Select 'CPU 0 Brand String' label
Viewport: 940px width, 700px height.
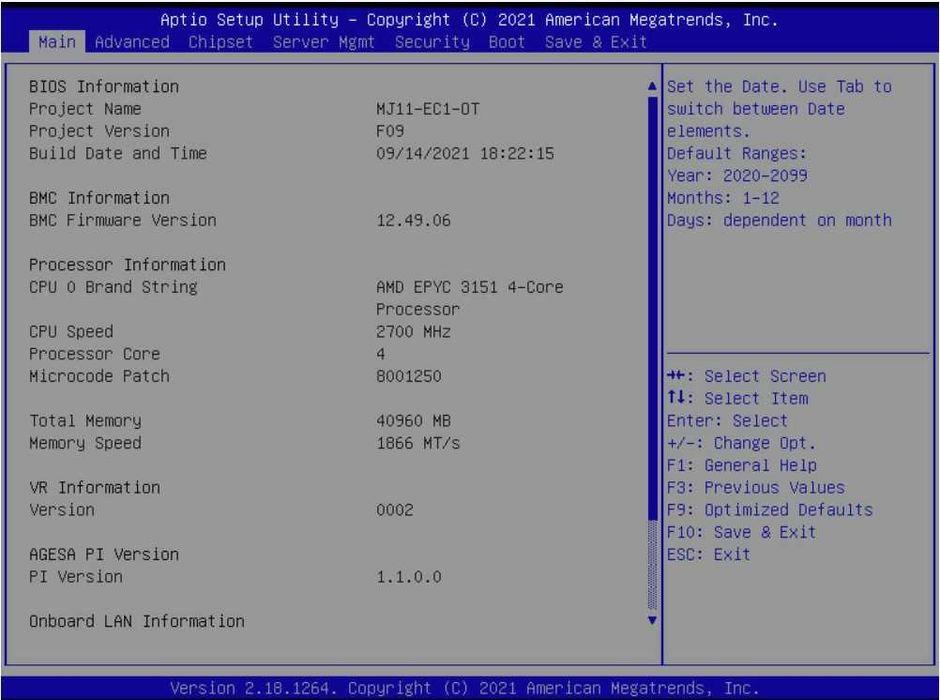(113, 286)
